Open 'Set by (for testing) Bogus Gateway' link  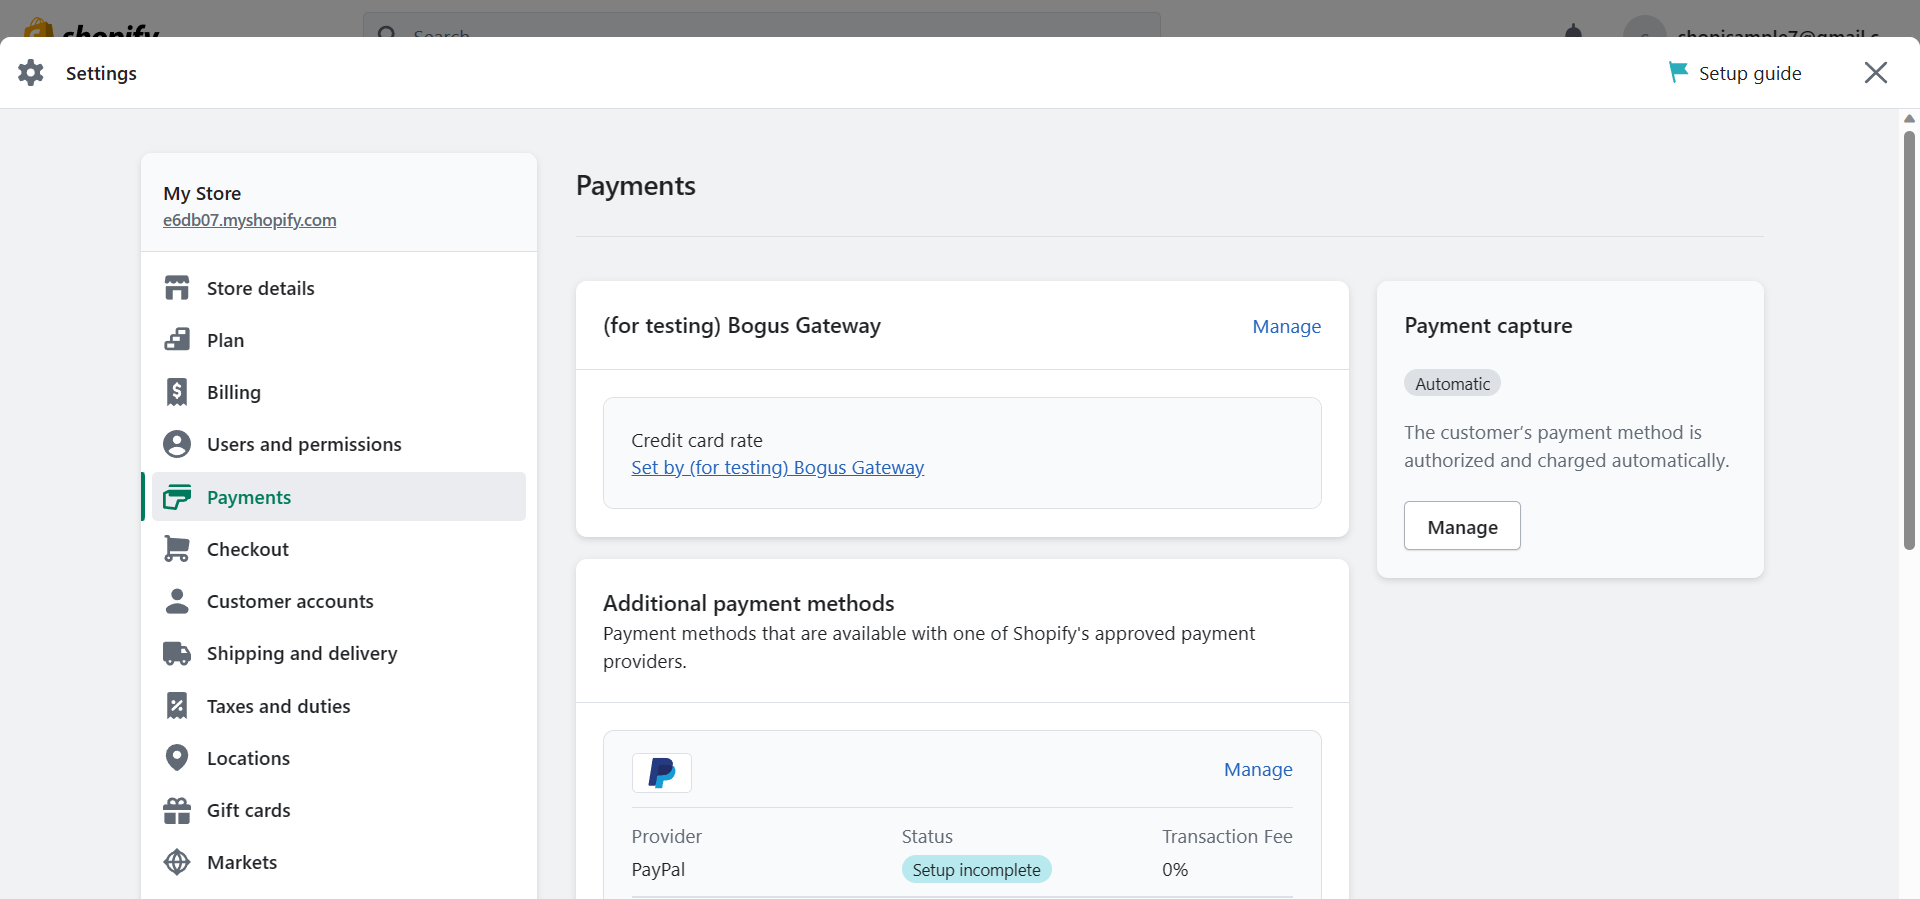point(777,467)
